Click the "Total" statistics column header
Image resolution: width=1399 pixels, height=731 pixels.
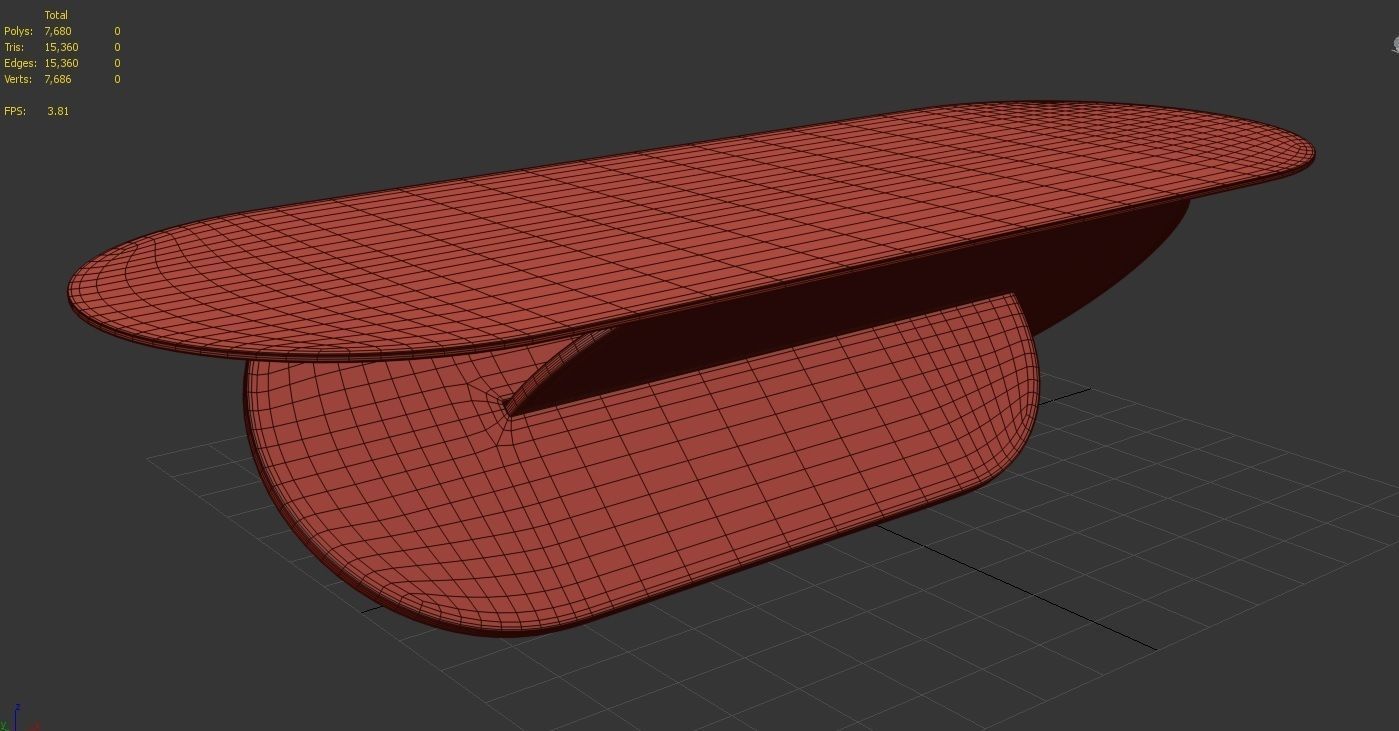(56, 15)
